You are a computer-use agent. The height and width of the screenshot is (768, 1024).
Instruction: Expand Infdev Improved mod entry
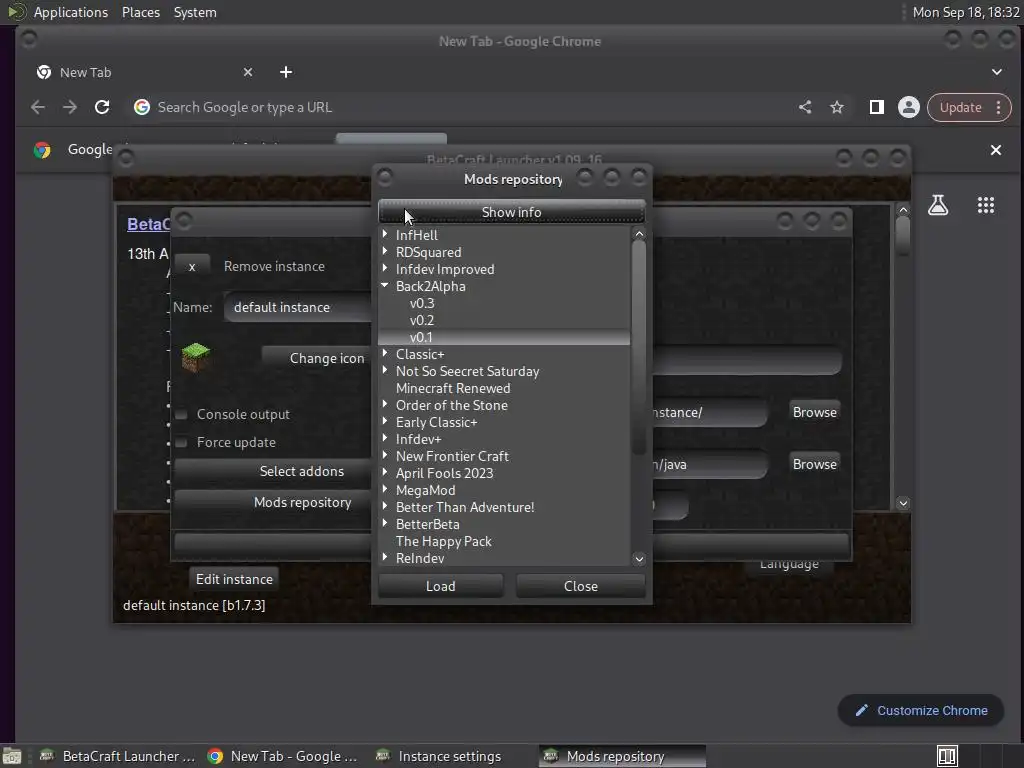coord(385,268)
